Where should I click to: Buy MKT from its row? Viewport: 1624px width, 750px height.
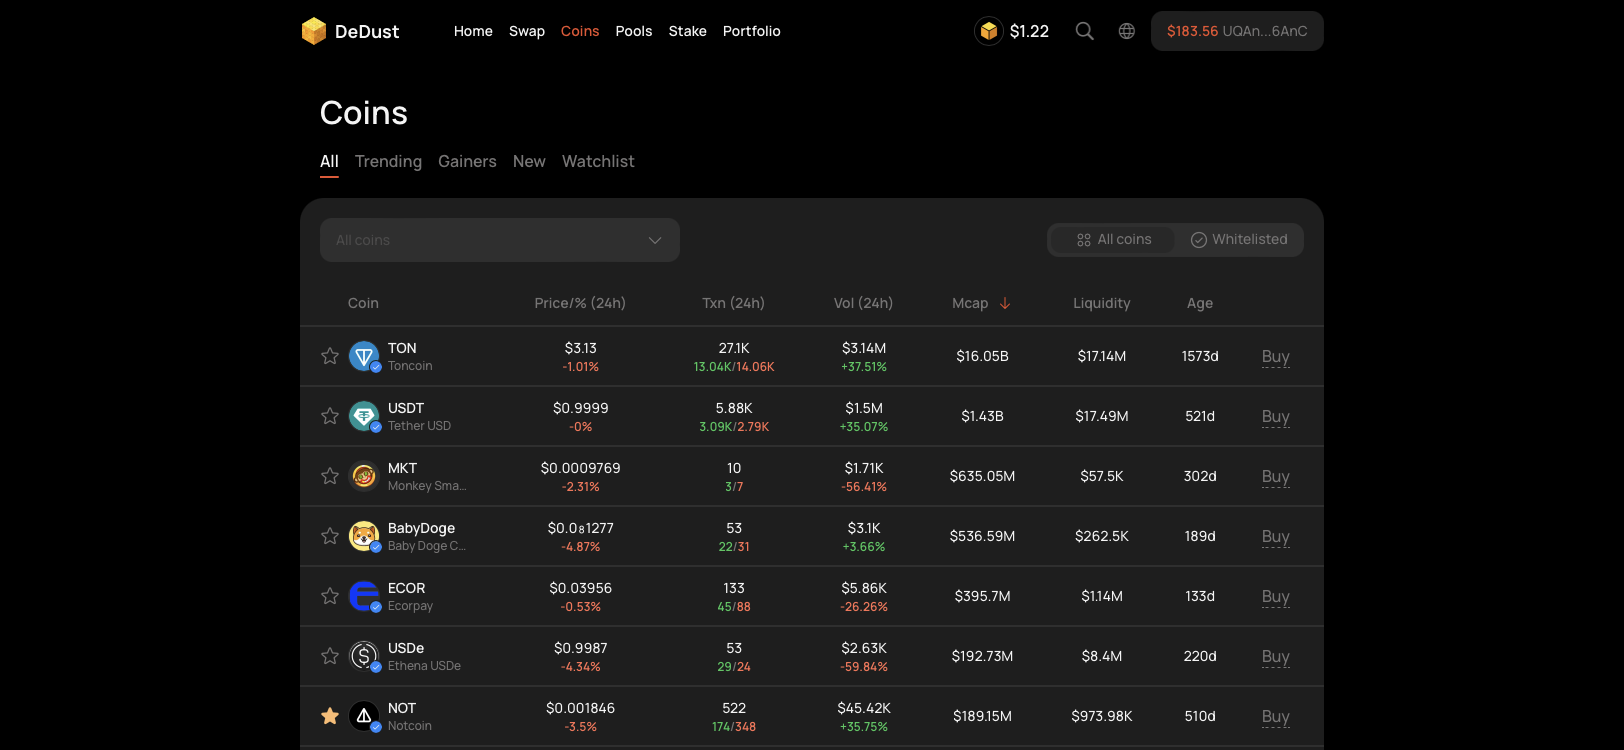(1276, 476)
